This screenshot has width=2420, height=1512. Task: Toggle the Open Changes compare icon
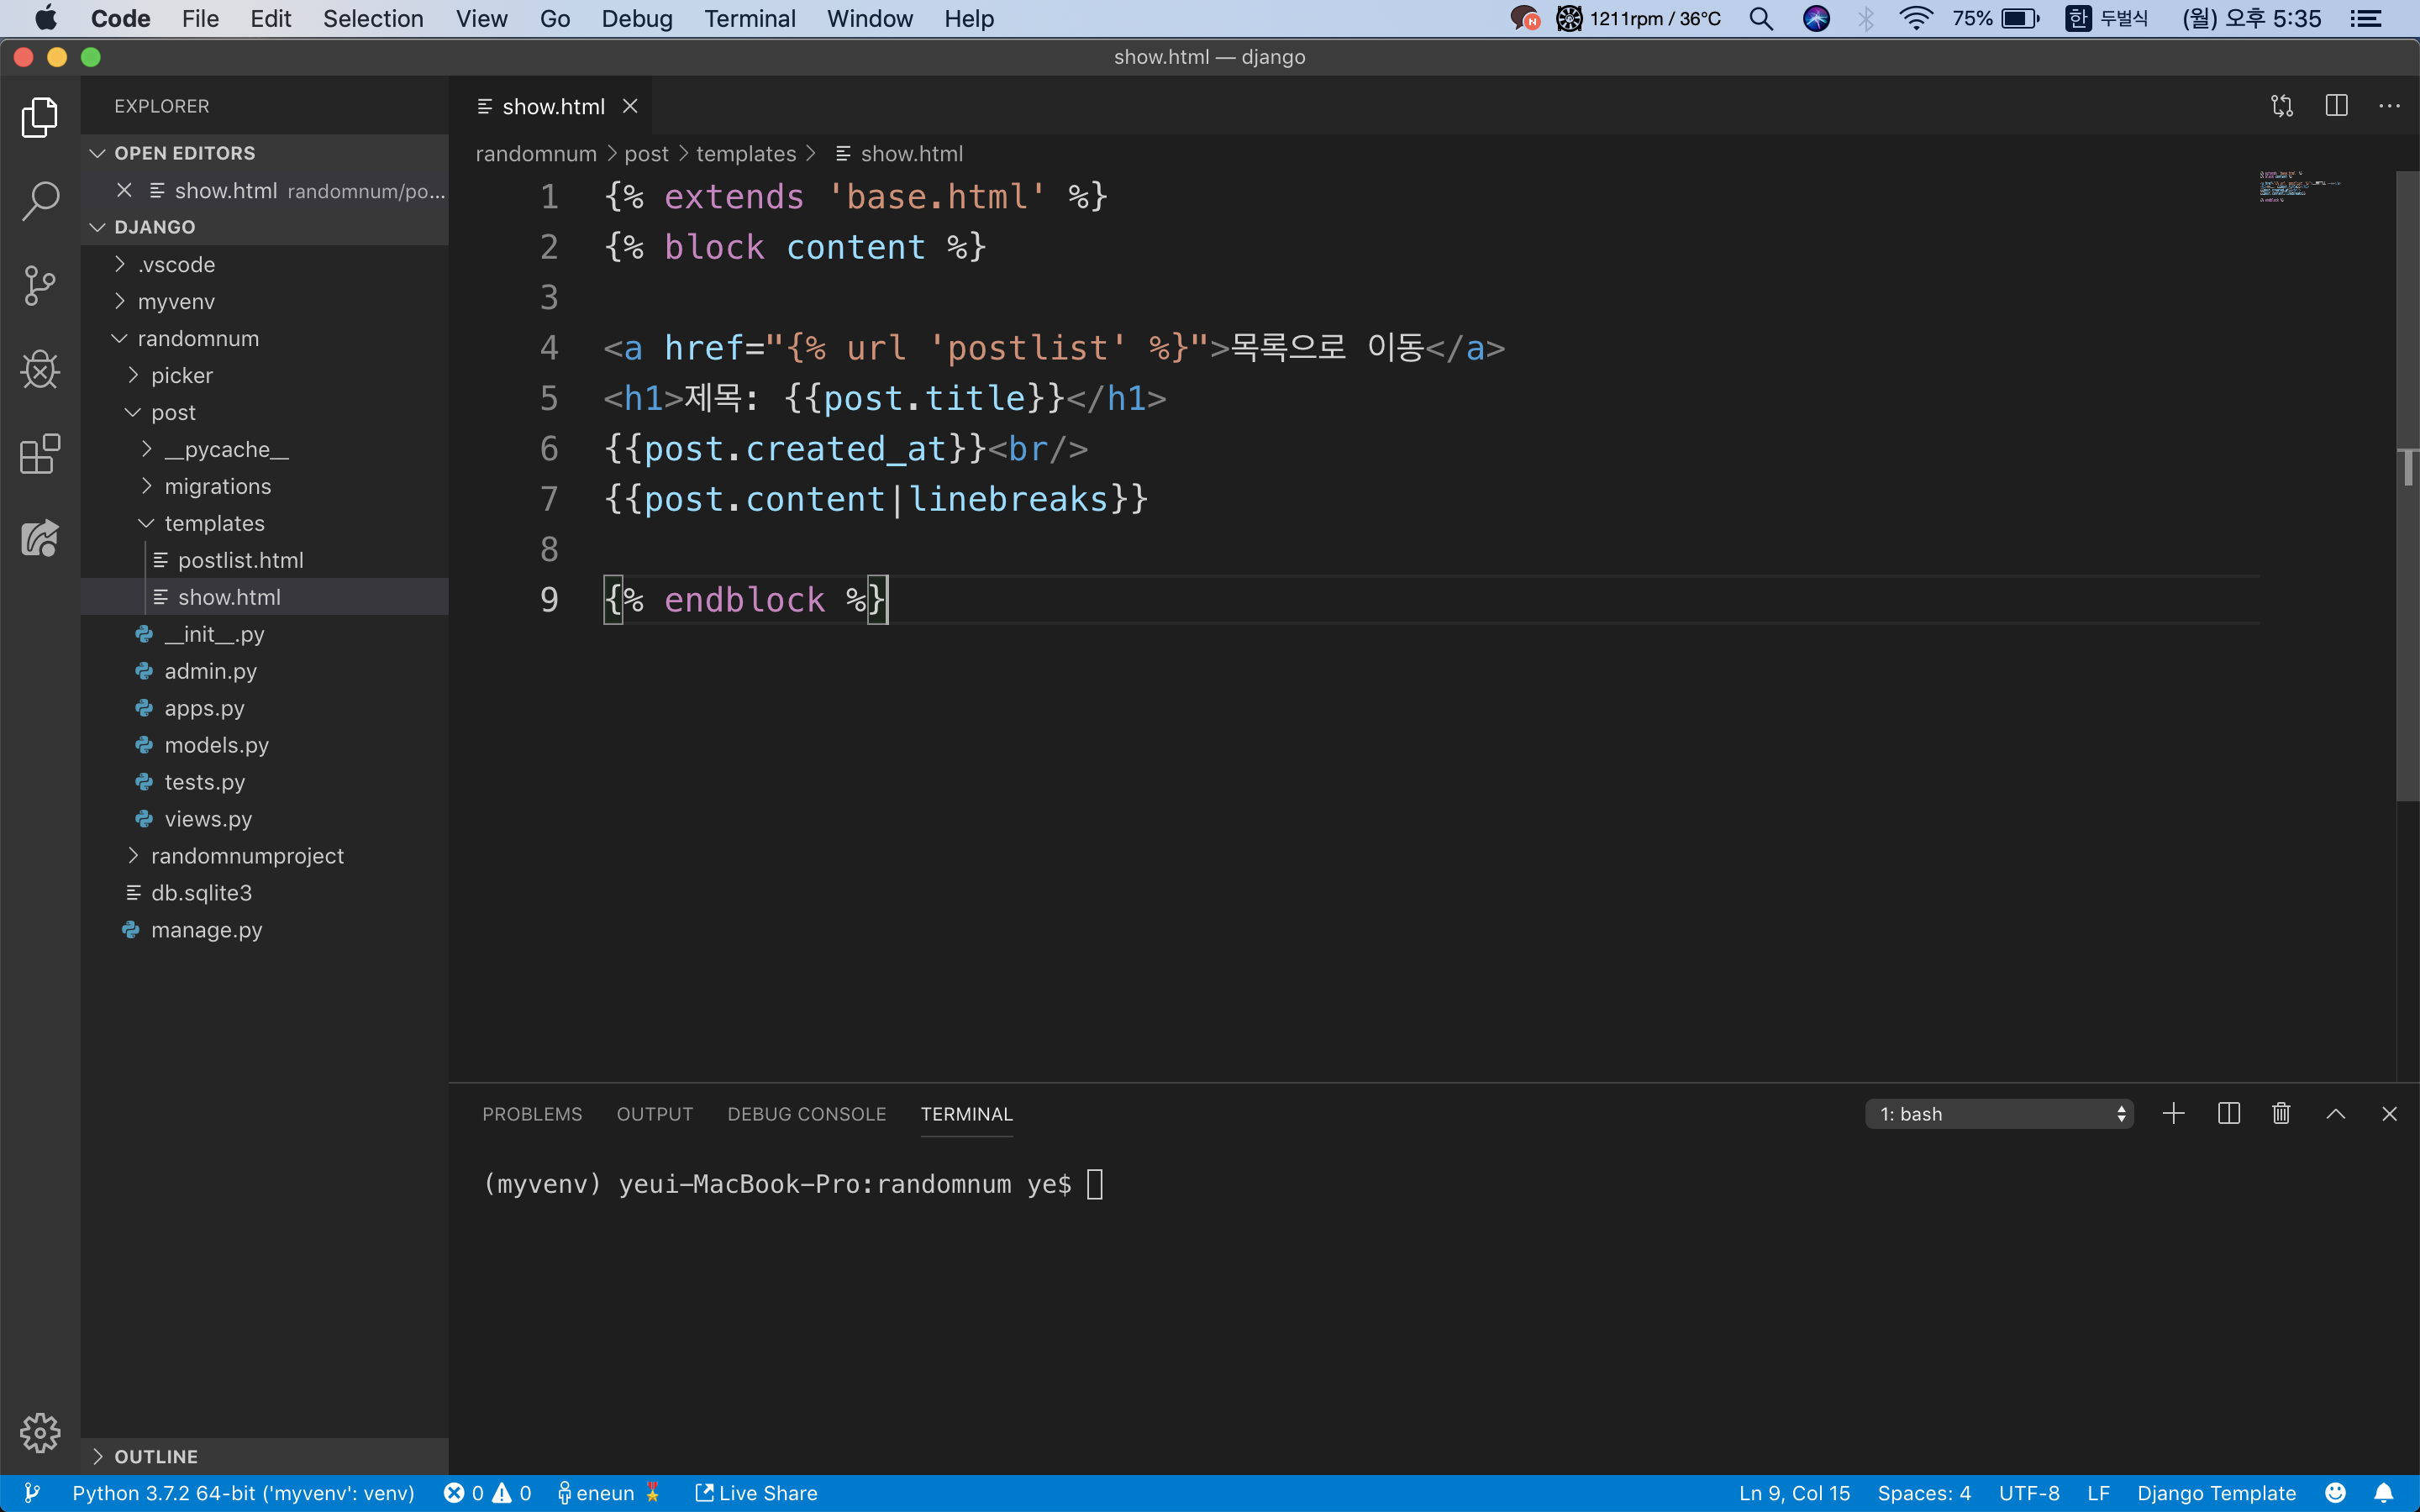2282,106
